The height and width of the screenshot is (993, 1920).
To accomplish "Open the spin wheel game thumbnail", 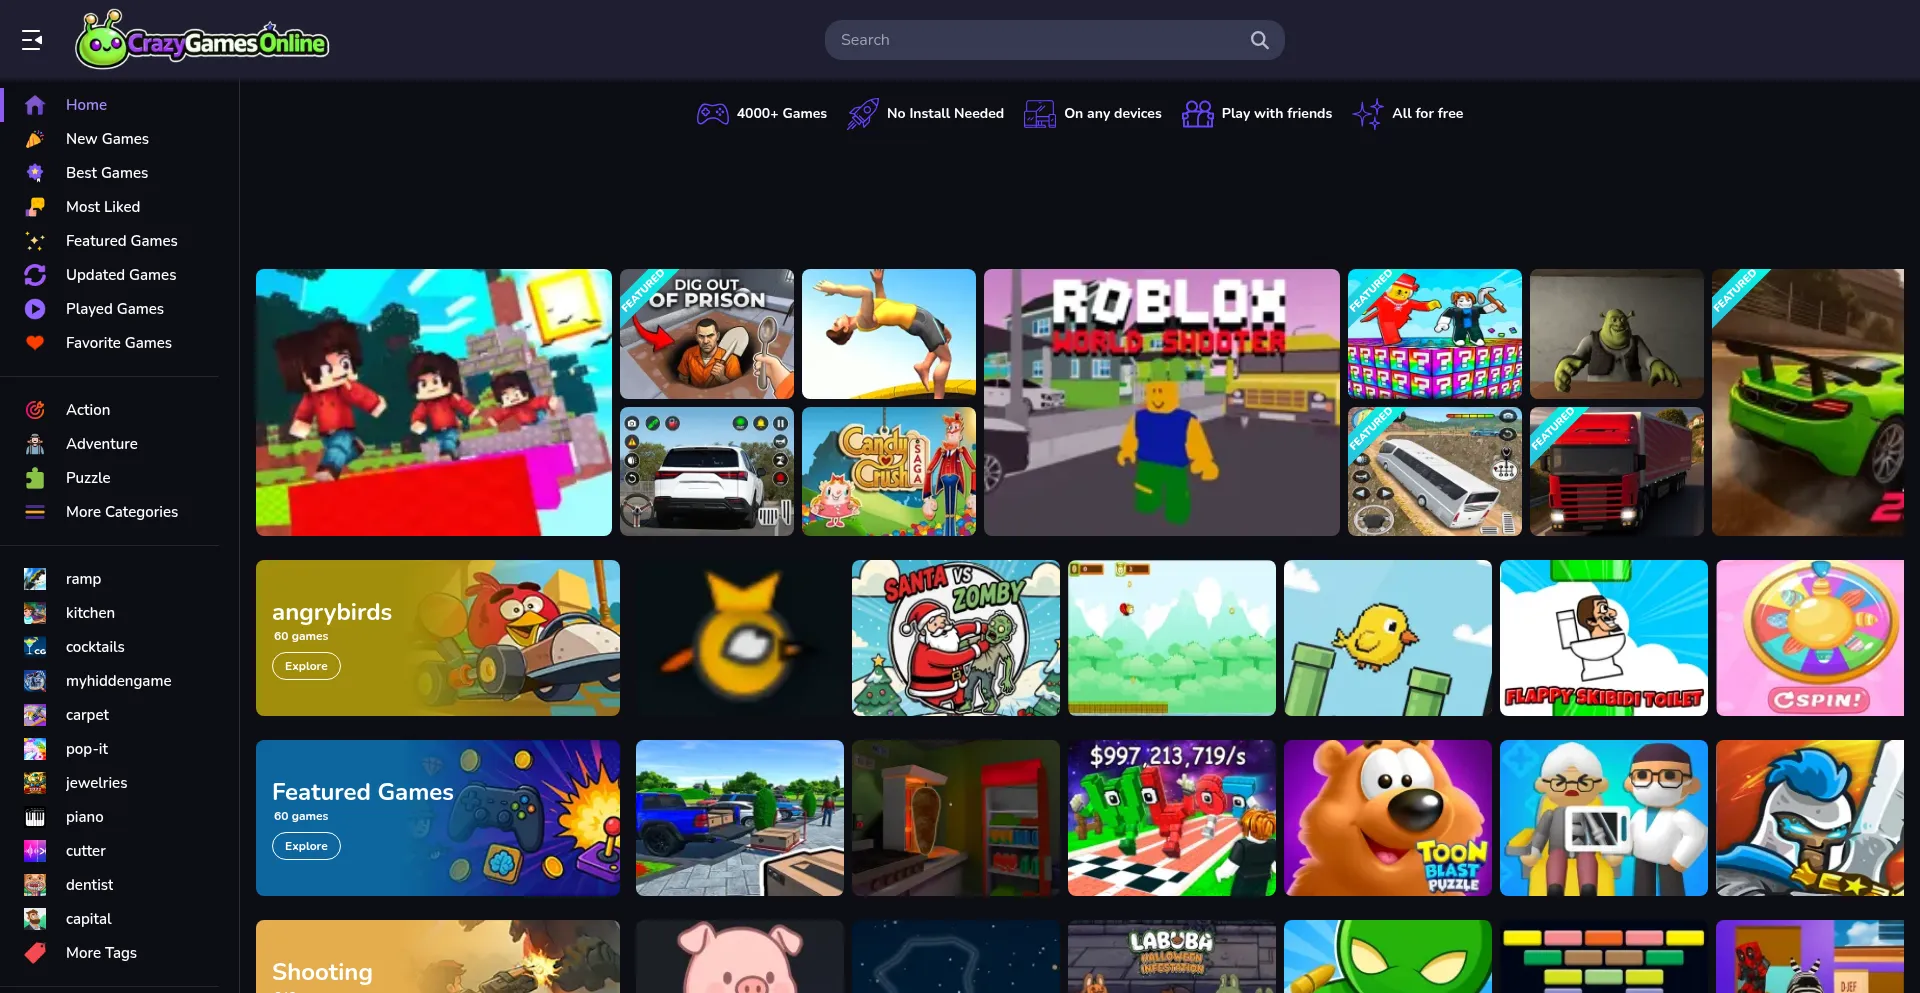I will click(1810, 638).
